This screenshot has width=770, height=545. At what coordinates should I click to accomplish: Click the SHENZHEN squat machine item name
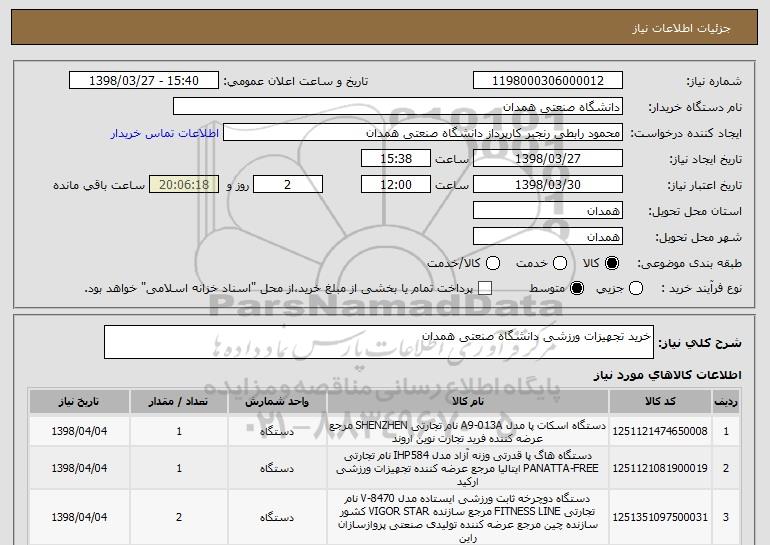(468, 432)
